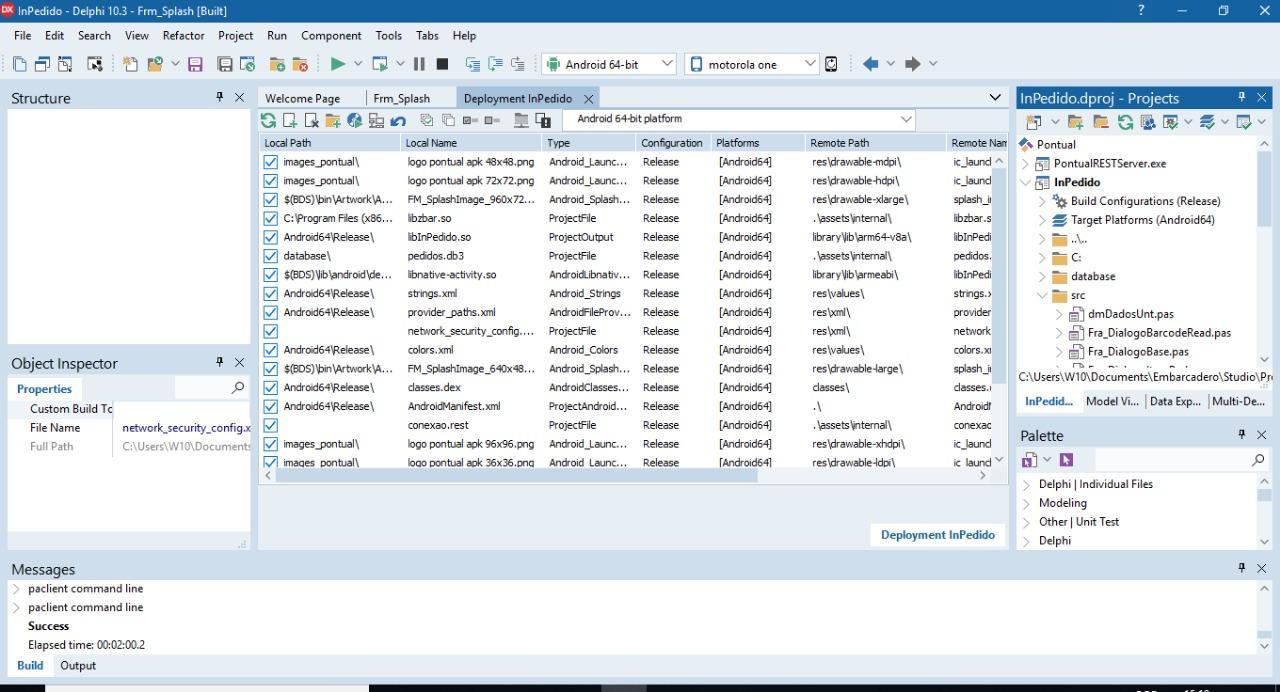Click the Add Featured Files folder icon
This screenshot has width=1280, height=692.
click(x=333, y=120)
